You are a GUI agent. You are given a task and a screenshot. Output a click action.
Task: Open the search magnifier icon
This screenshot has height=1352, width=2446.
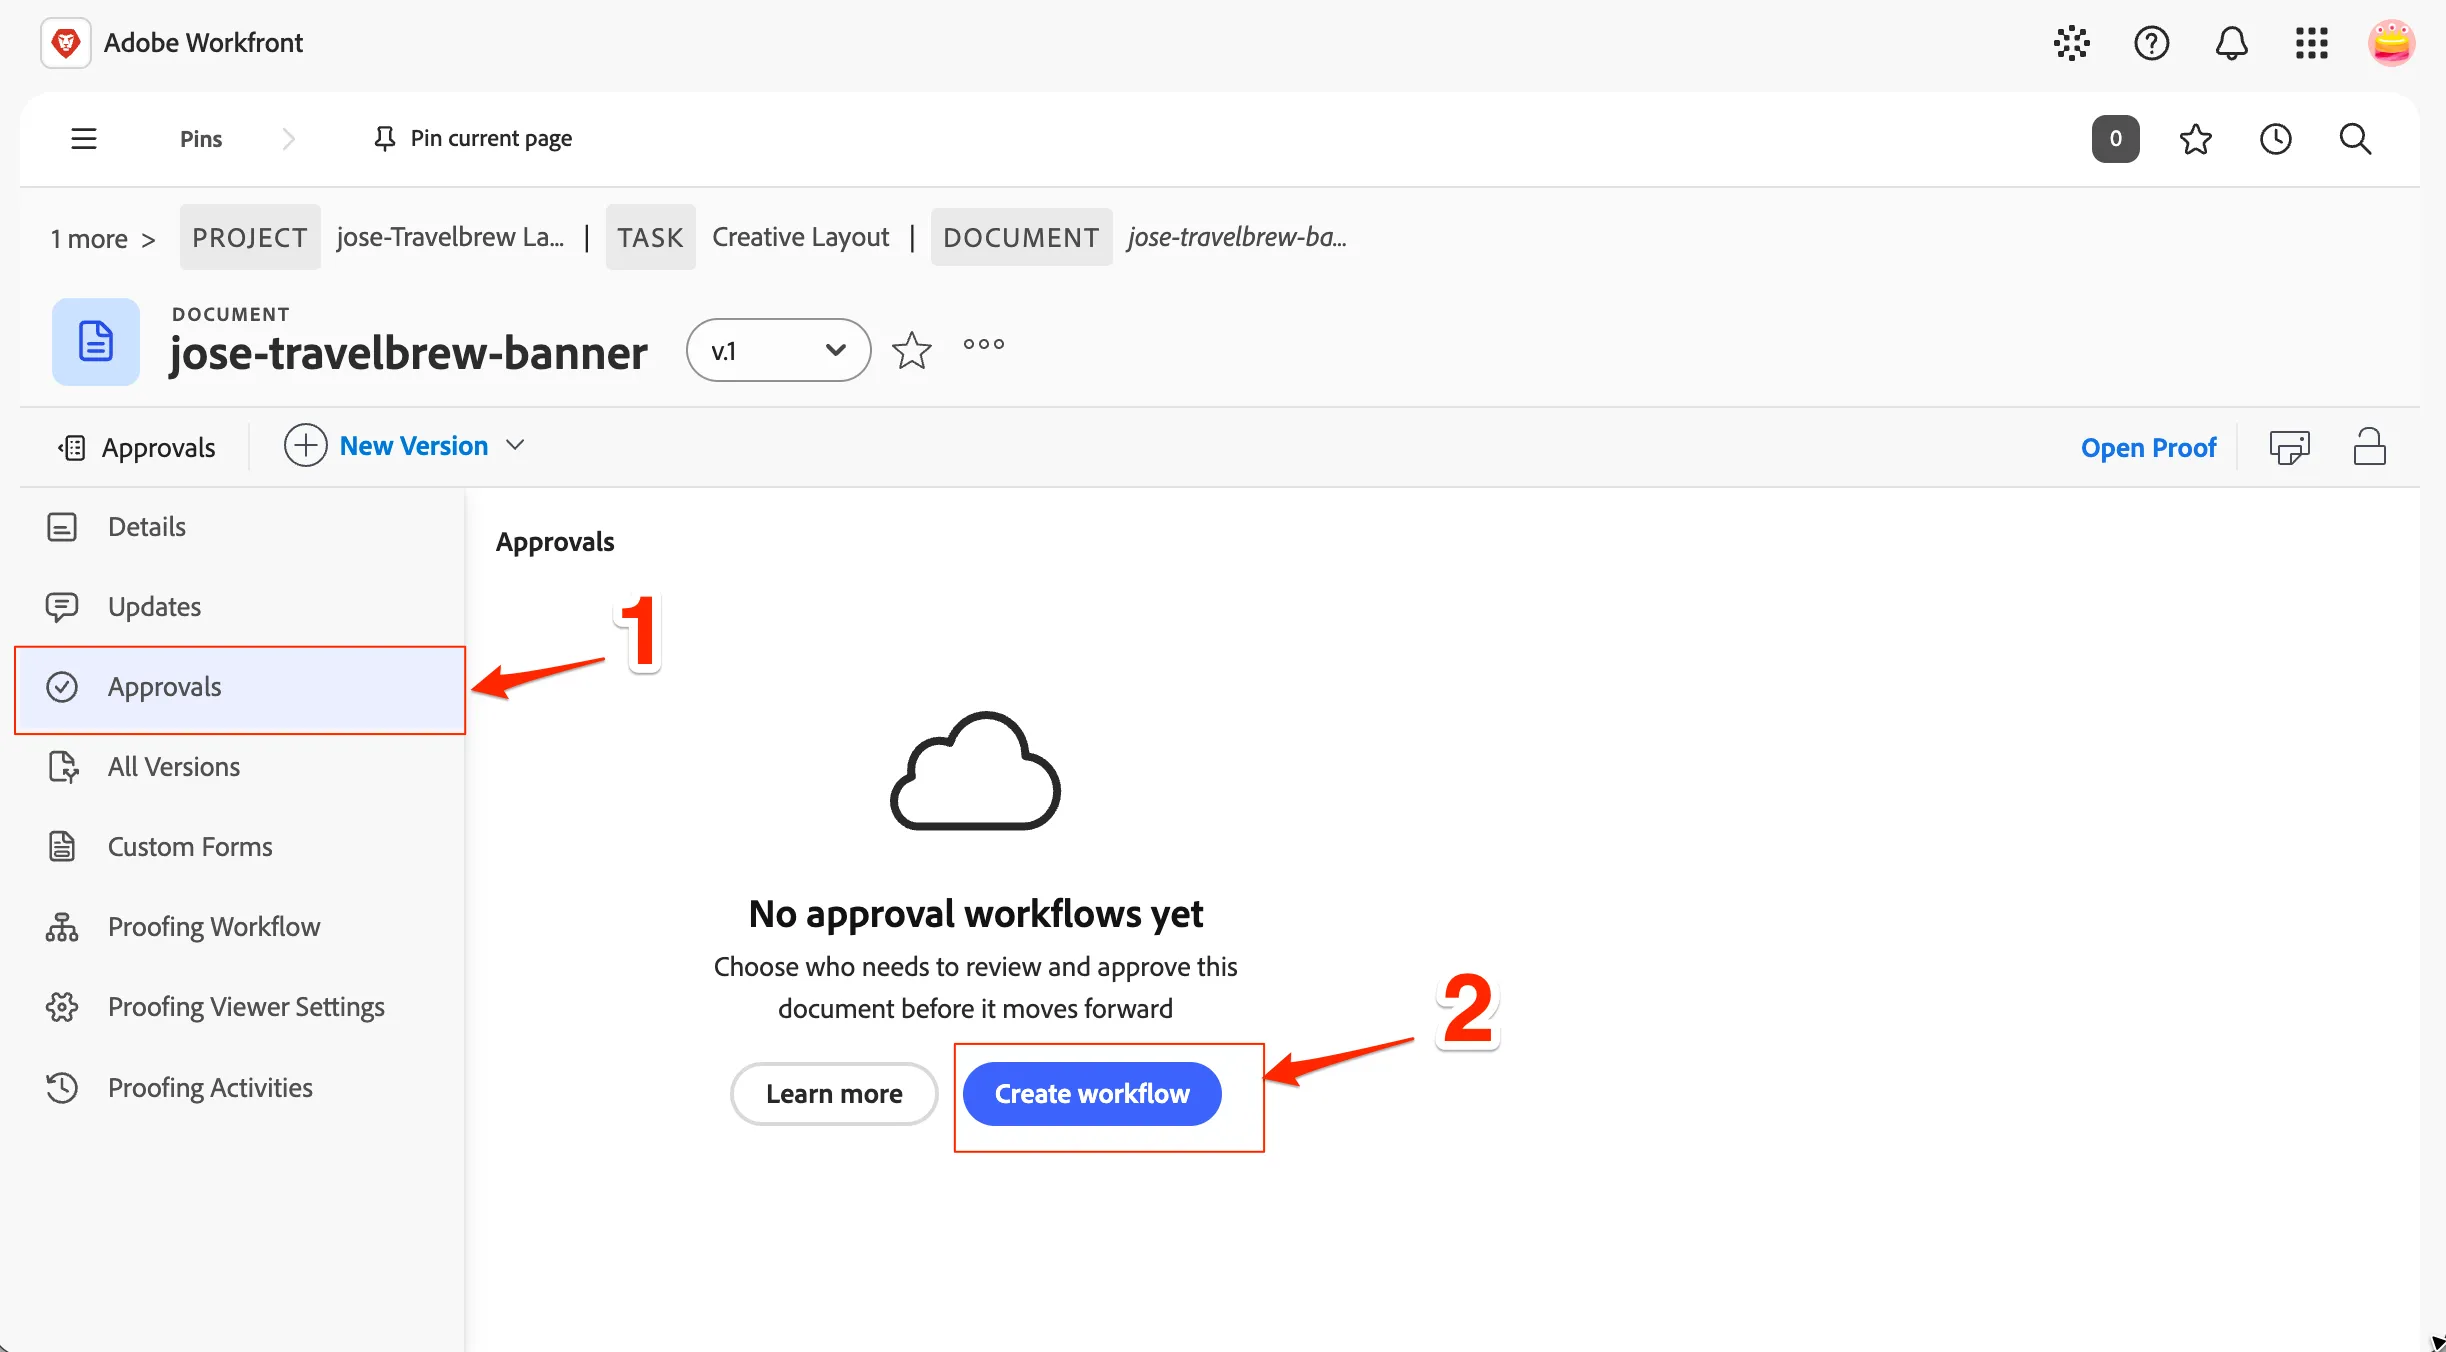point(2355,139)
